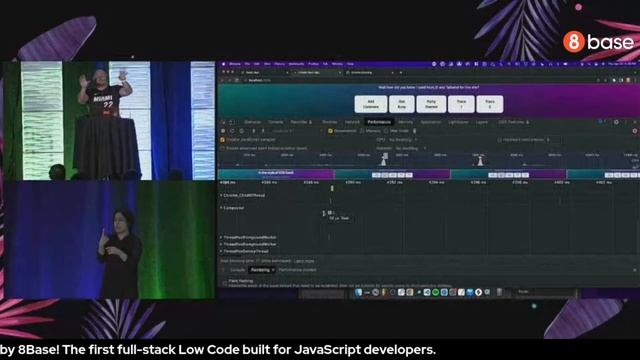Click the issues counter badge in DevTools
Screen dimensions: 640x360
tap(601, 122)
